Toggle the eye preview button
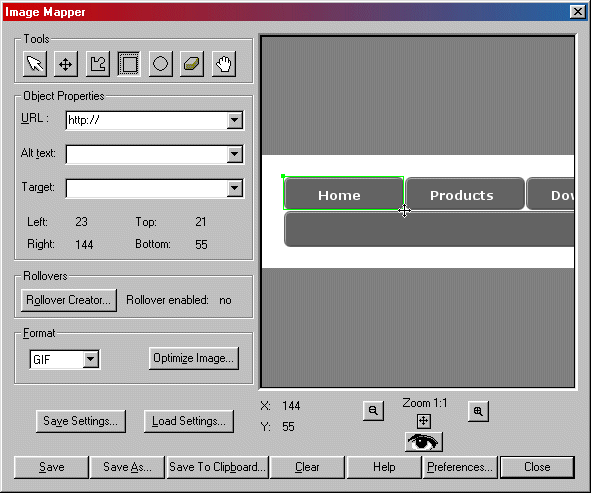Image resolution: width=591 pixels, height=493 pixels. (x=424, y=442)
